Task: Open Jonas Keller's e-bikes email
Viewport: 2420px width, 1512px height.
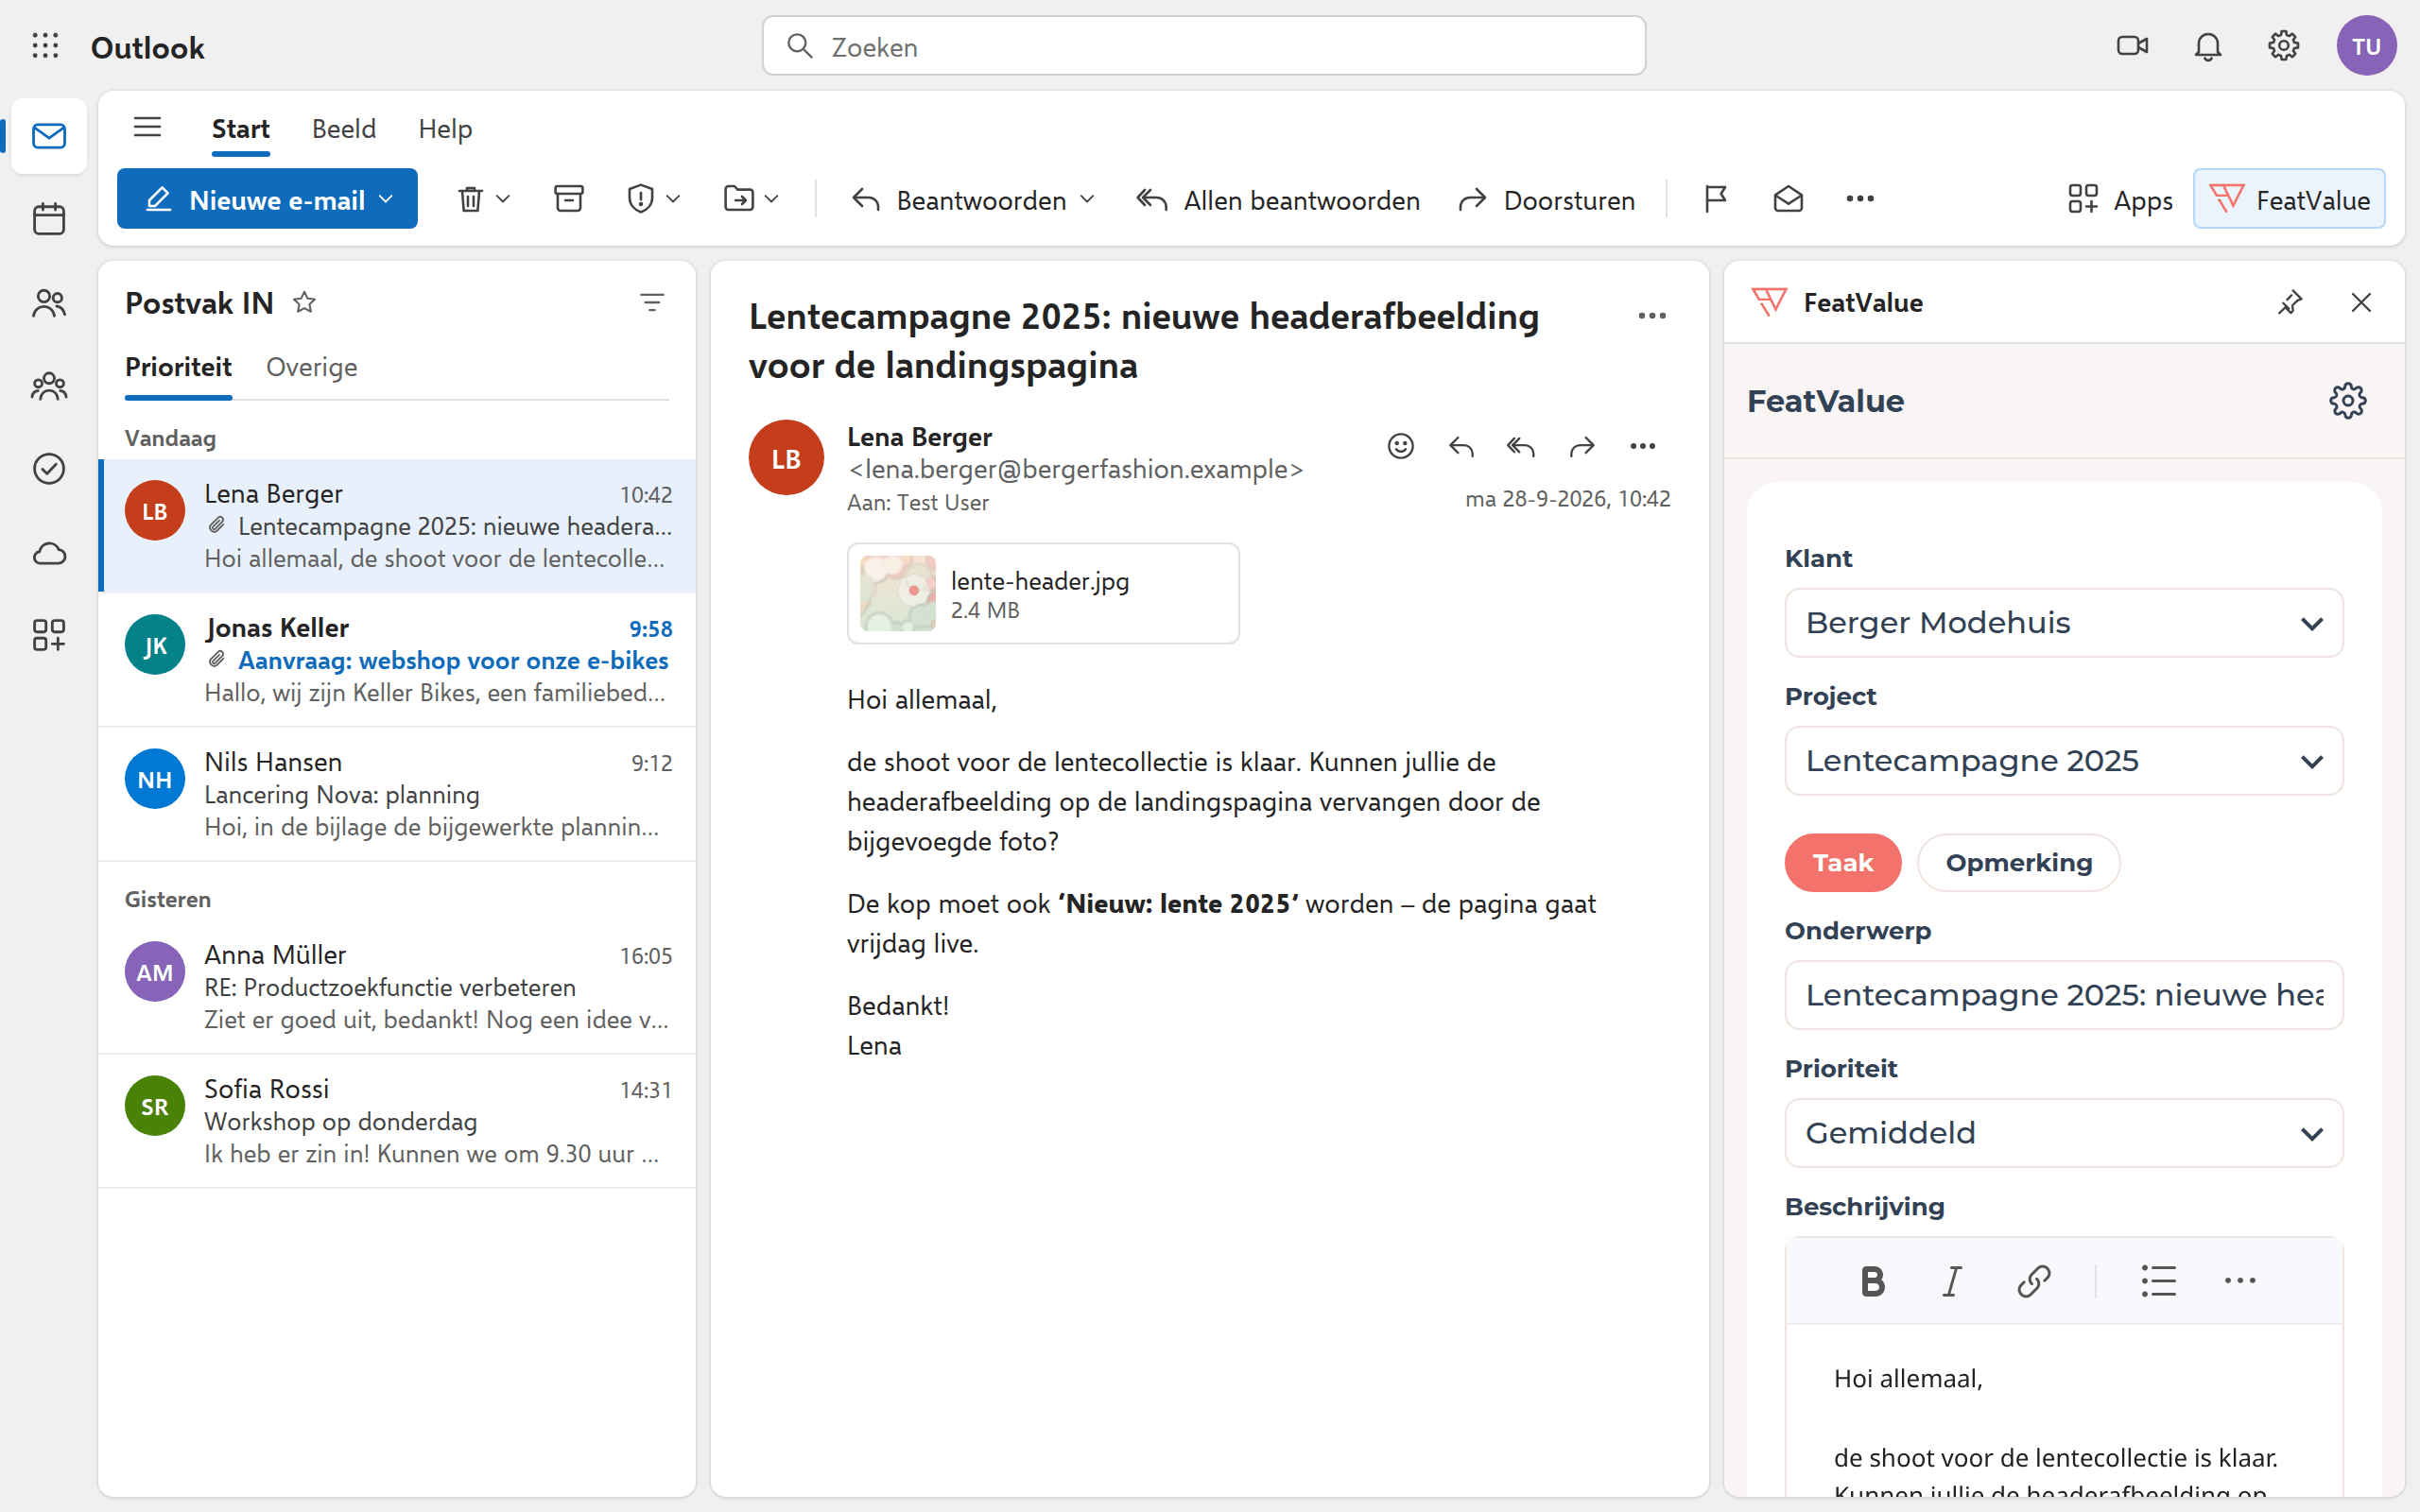Action: point(397,660)
